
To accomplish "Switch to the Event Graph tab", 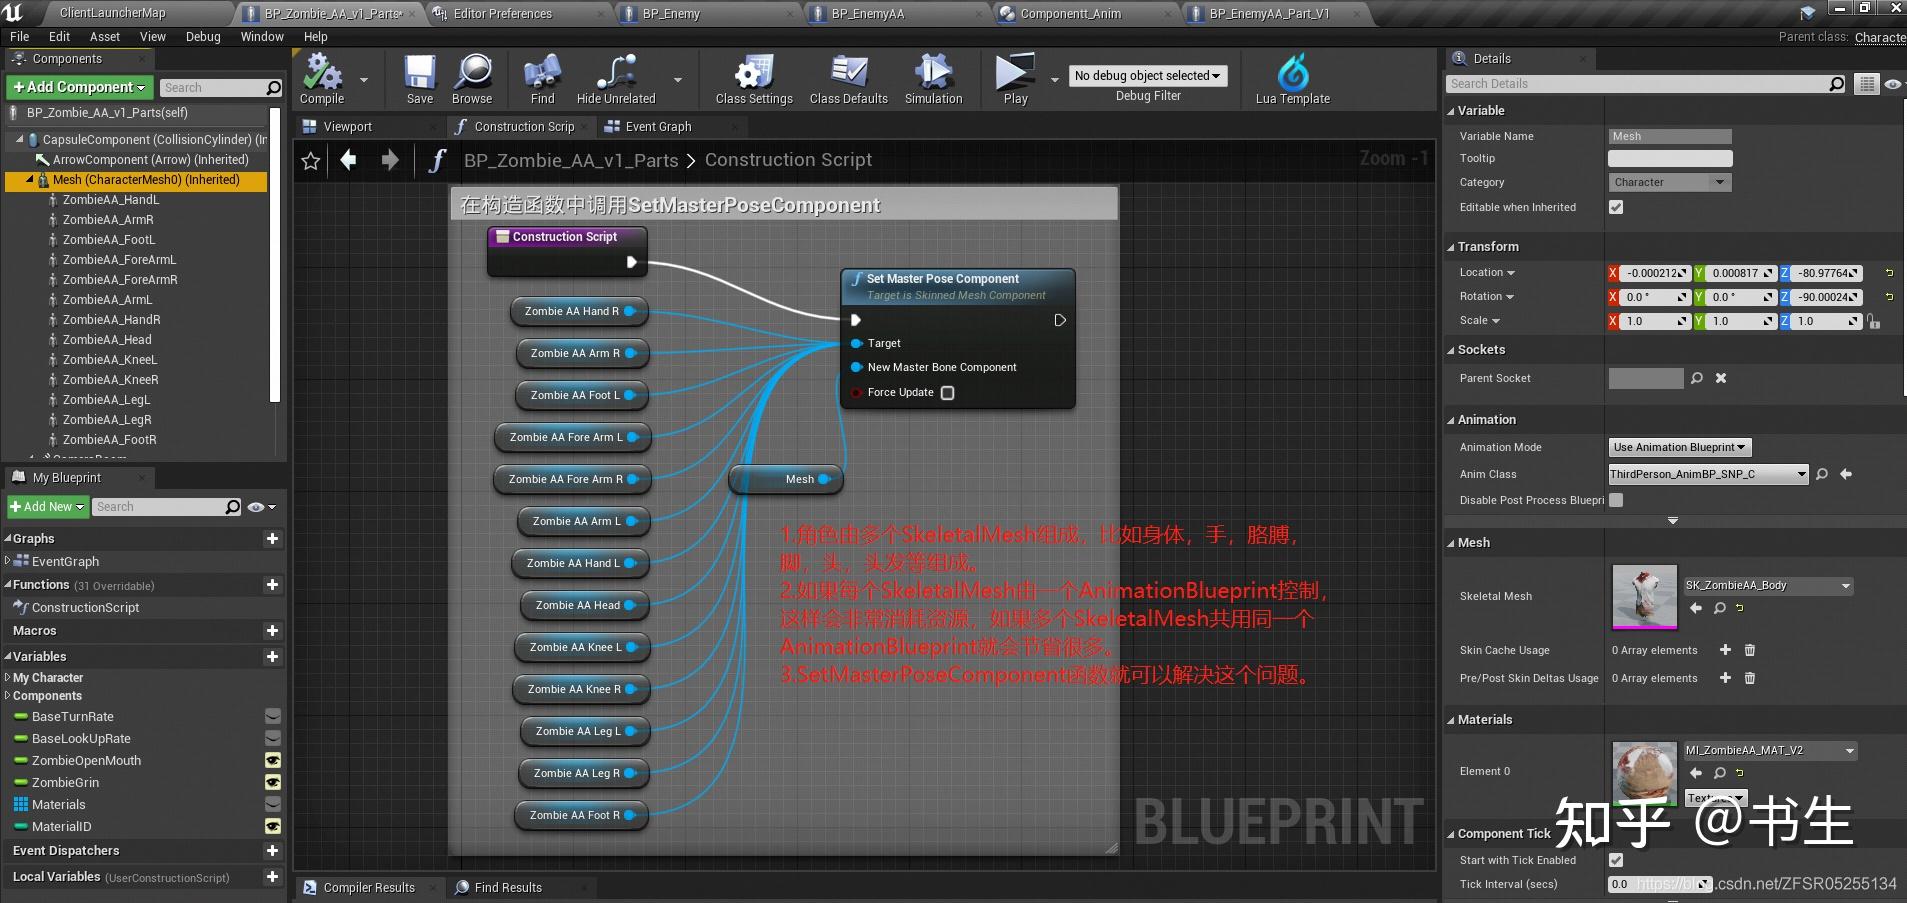I will pyautogui.click(x=657, y=126).
